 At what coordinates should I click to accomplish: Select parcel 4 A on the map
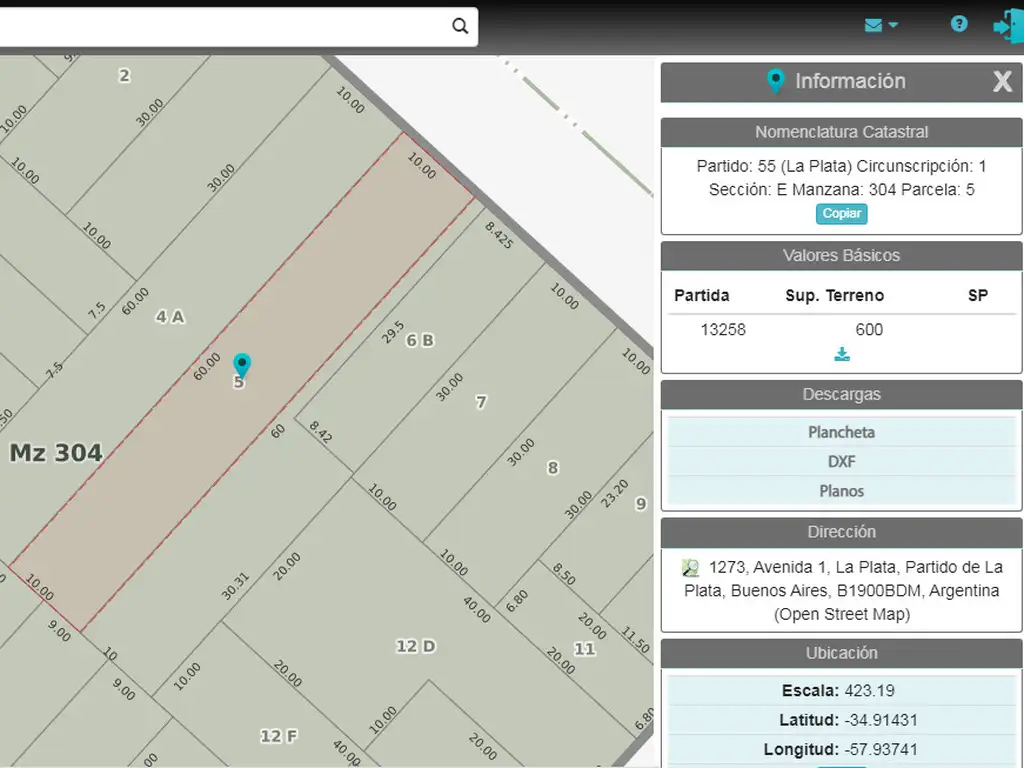170,317
